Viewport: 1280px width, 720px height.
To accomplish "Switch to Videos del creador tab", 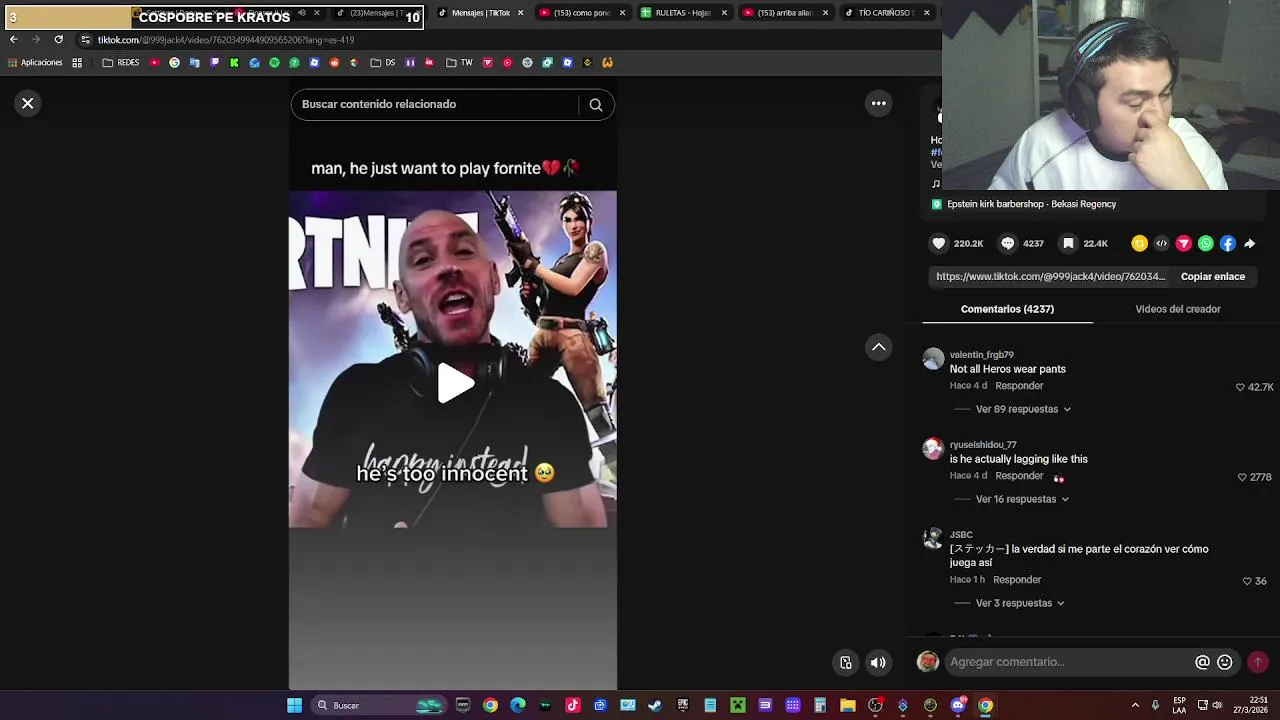I will tap(1178, 309).
